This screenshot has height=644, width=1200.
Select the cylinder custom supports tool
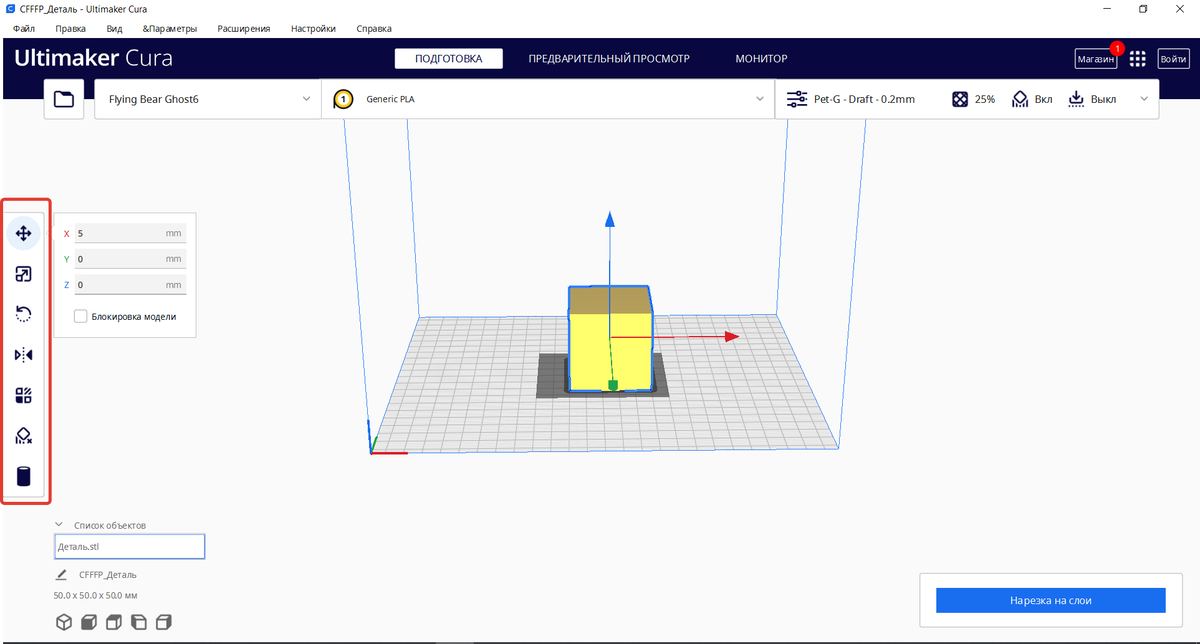pyautogui.click(x=24, y=476)
